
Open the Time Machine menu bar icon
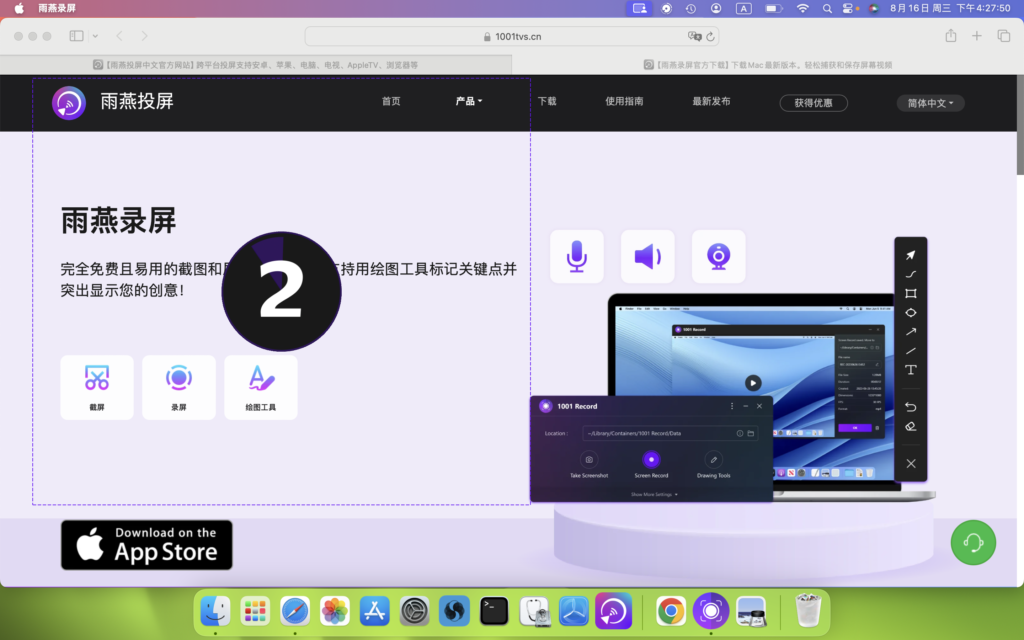(691, 8)
